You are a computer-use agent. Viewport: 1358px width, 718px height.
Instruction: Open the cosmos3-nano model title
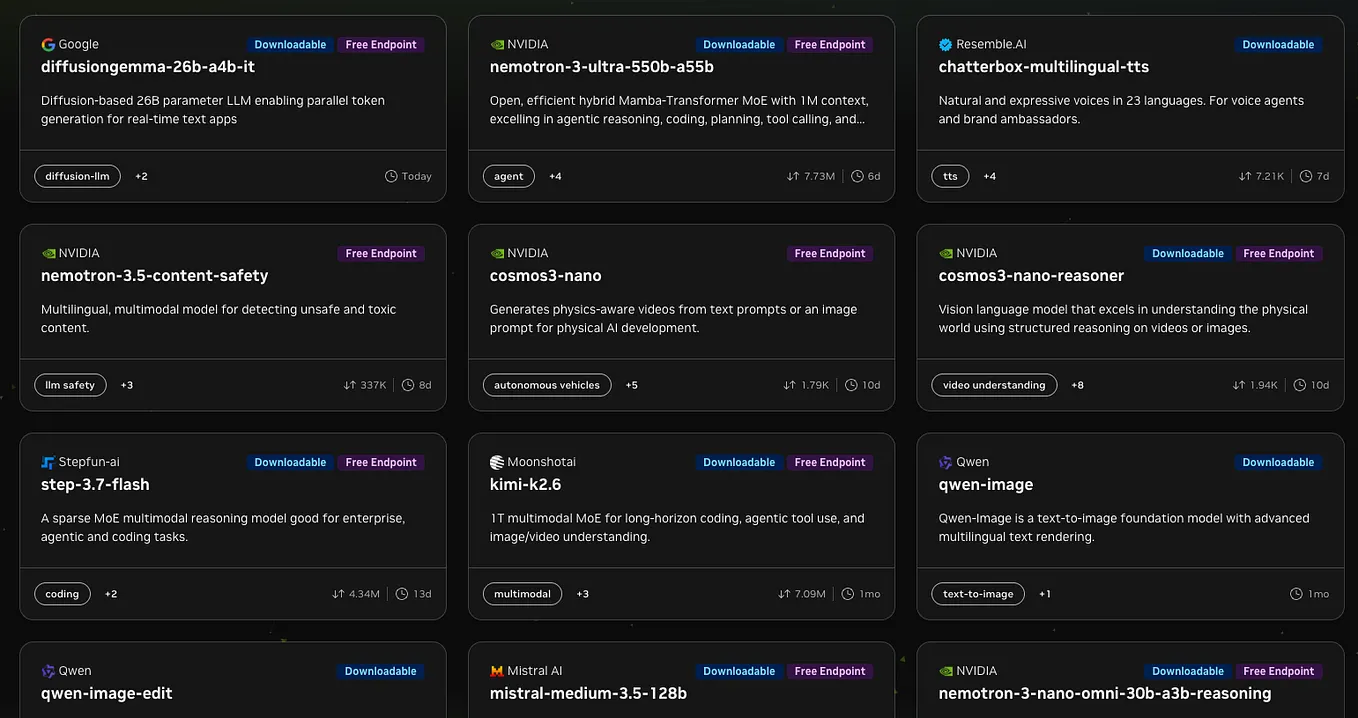coord(546,276)
